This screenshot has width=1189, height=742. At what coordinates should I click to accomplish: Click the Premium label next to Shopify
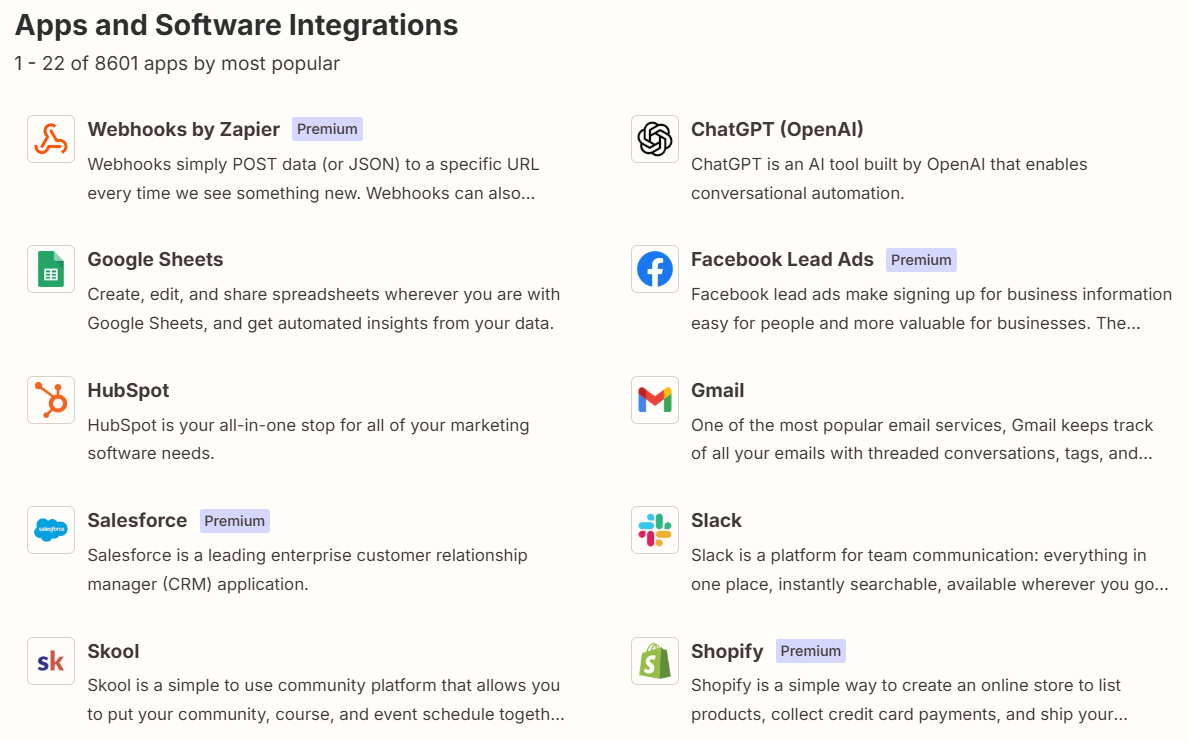click(x=810, y=650)
